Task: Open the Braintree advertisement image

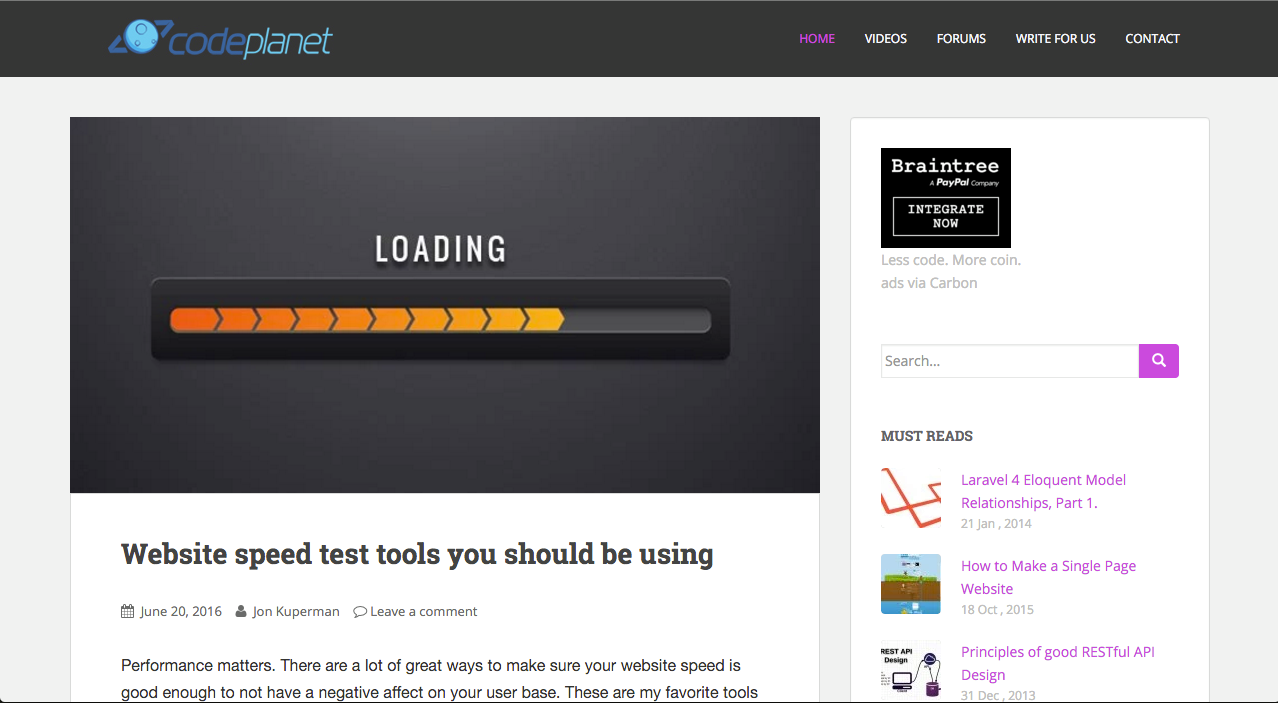Action: [x=946, y=198]
